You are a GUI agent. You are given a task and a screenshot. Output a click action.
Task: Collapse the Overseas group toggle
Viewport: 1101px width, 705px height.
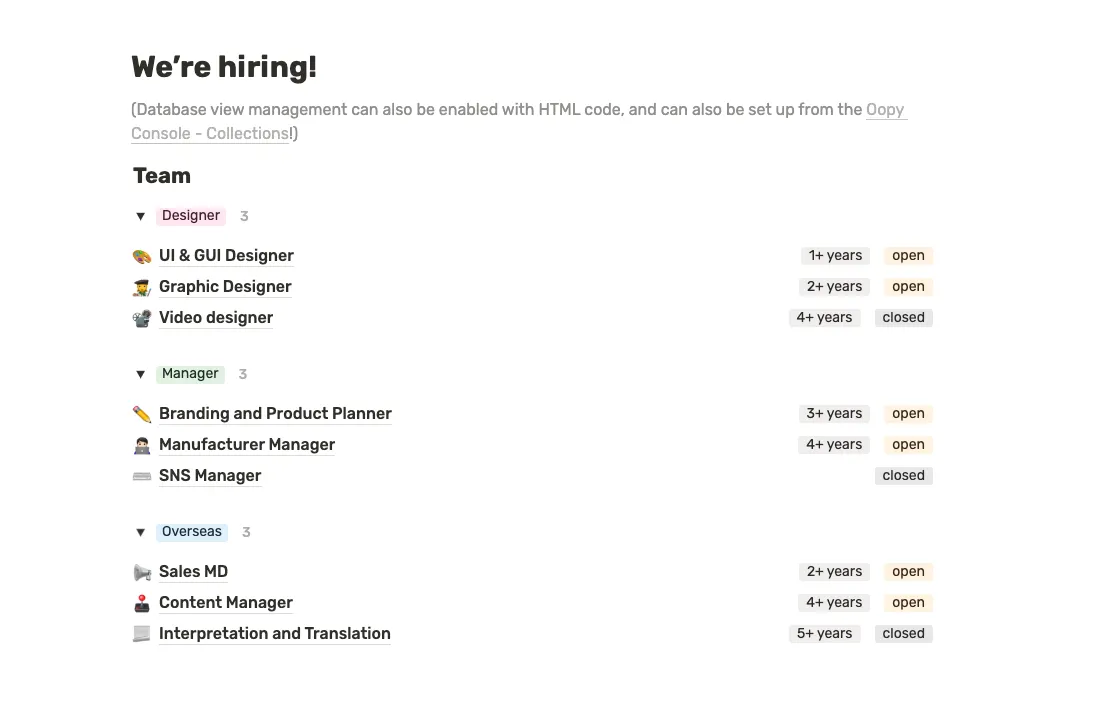pos(141,532)
